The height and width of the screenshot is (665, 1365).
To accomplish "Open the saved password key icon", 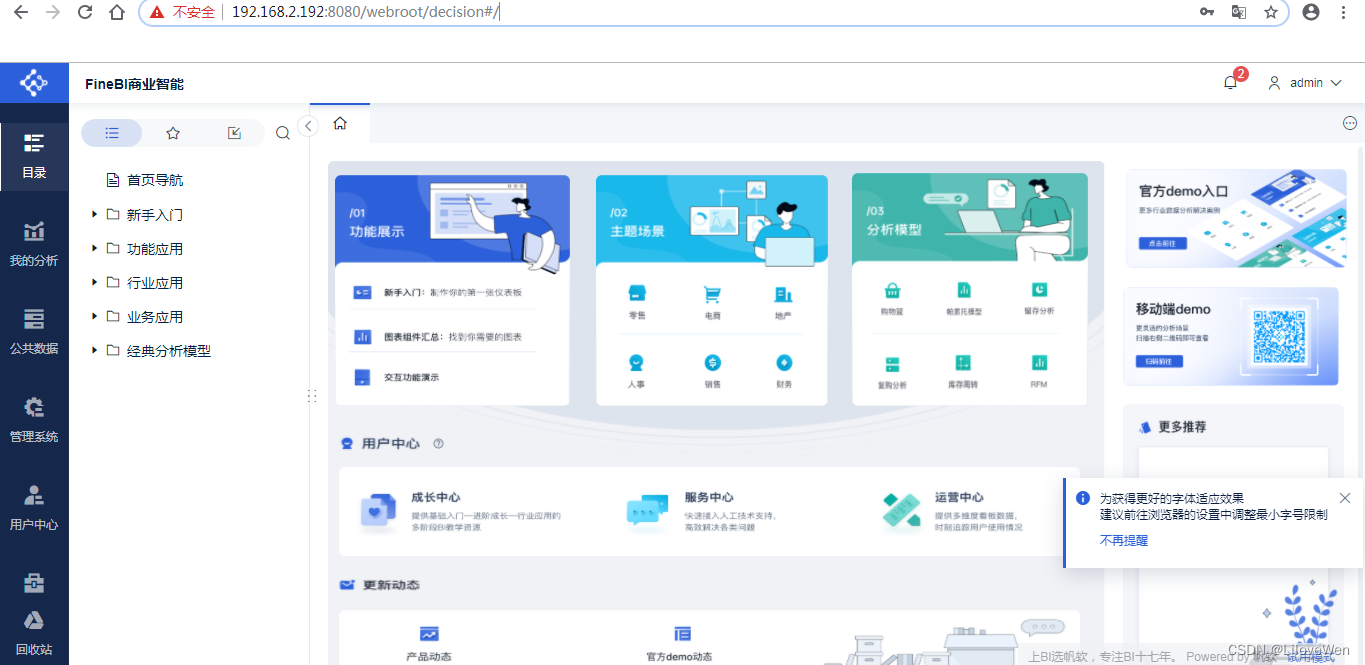I will (x=1208, y=12).
